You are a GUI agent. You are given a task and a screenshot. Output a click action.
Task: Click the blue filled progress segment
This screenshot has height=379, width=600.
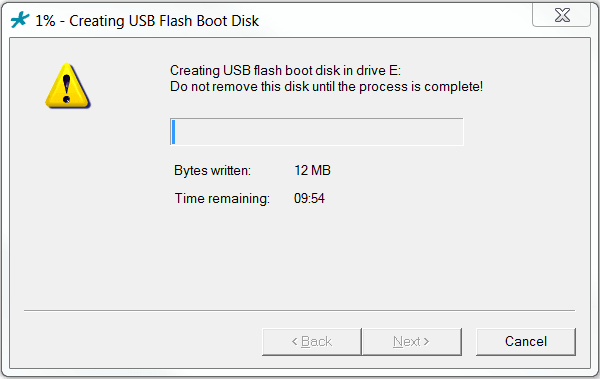pos(173,132)
